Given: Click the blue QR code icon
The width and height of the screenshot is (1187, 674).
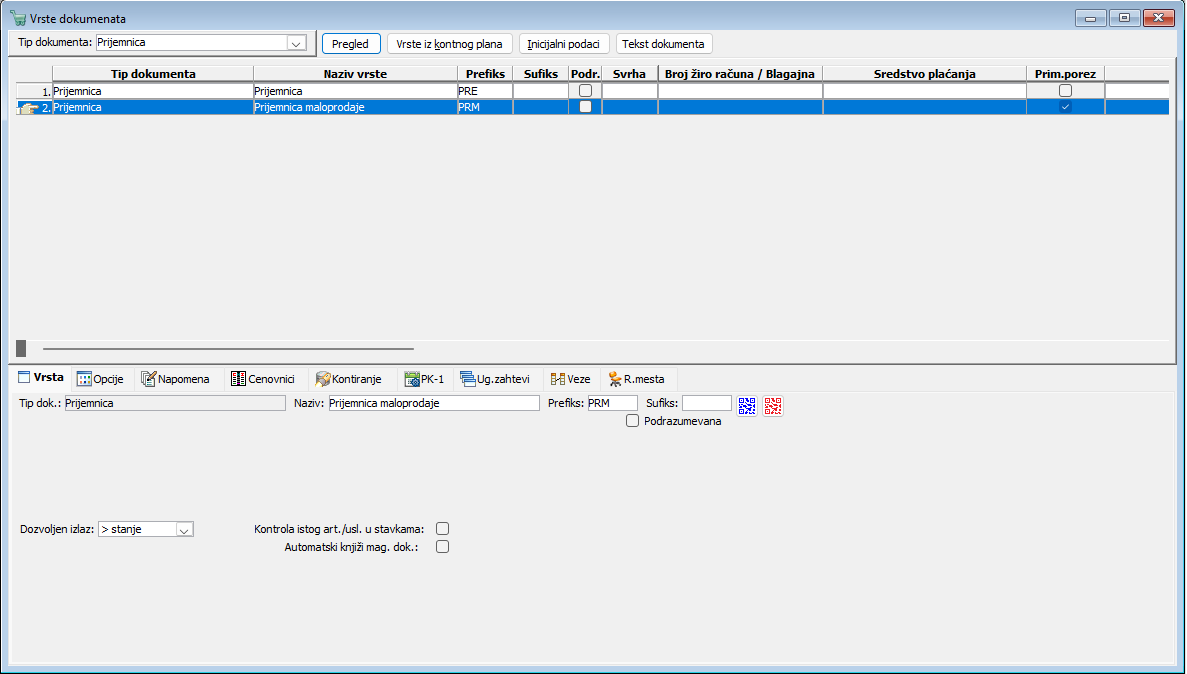Looking at the screenshot, I should pos(748,405).
